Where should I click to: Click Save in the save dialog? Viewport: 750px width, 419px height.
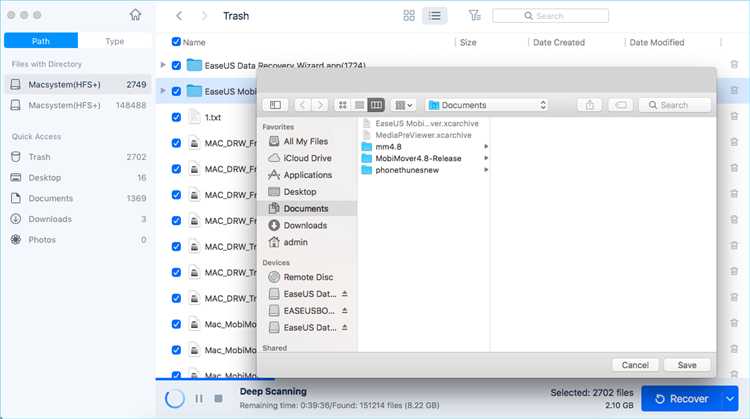[687, 365]
